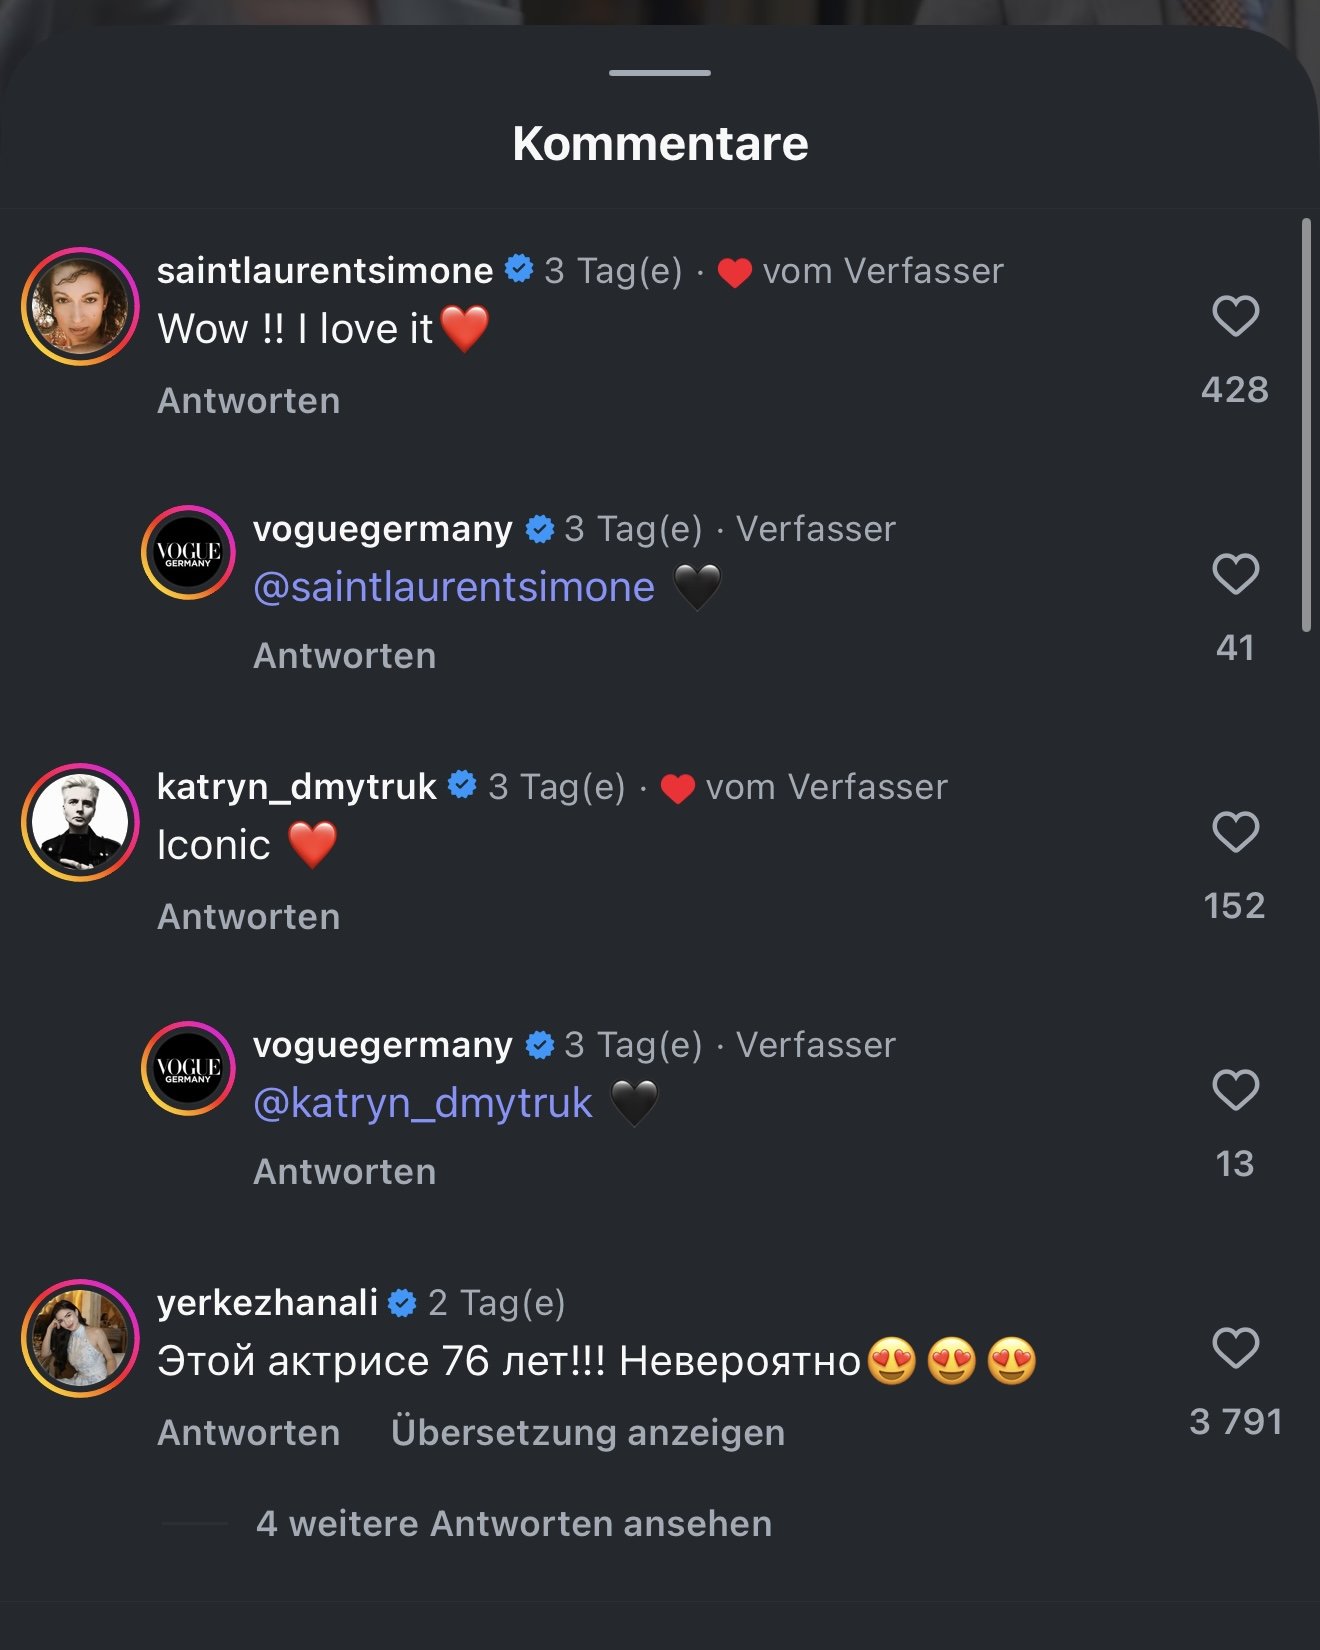The height and width of the screenshot is (1650, 1320).
Task: Open katryn_dmytruk's profile avatar
Action: coord(80,822)
